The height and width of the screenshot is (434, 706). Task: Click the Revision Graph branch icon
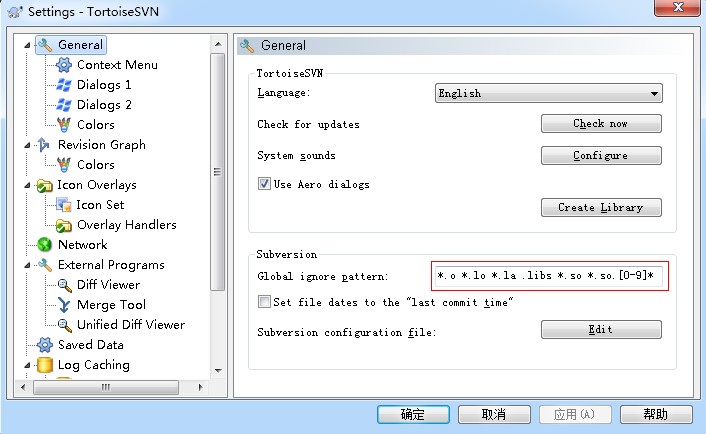tap(44, 145)
